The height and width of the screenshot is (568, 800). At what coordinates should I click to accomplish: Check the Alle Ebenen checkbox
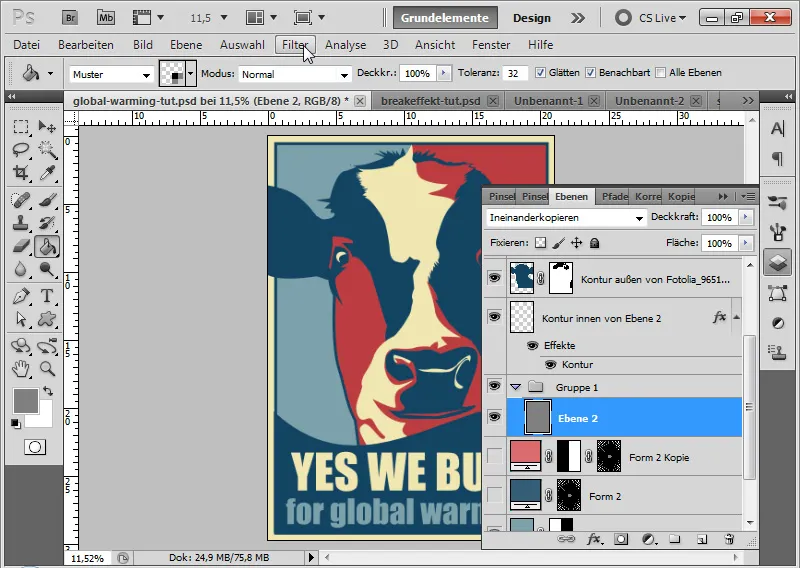click(x=660, y=73)
